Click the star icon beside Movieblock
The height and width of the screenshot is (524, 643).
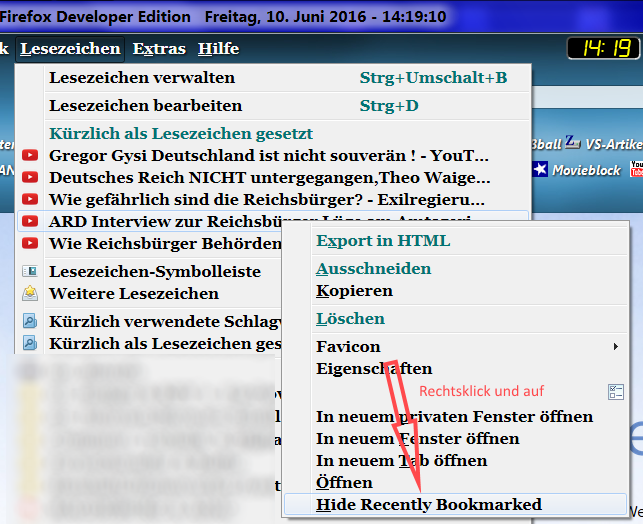point(540,169)
